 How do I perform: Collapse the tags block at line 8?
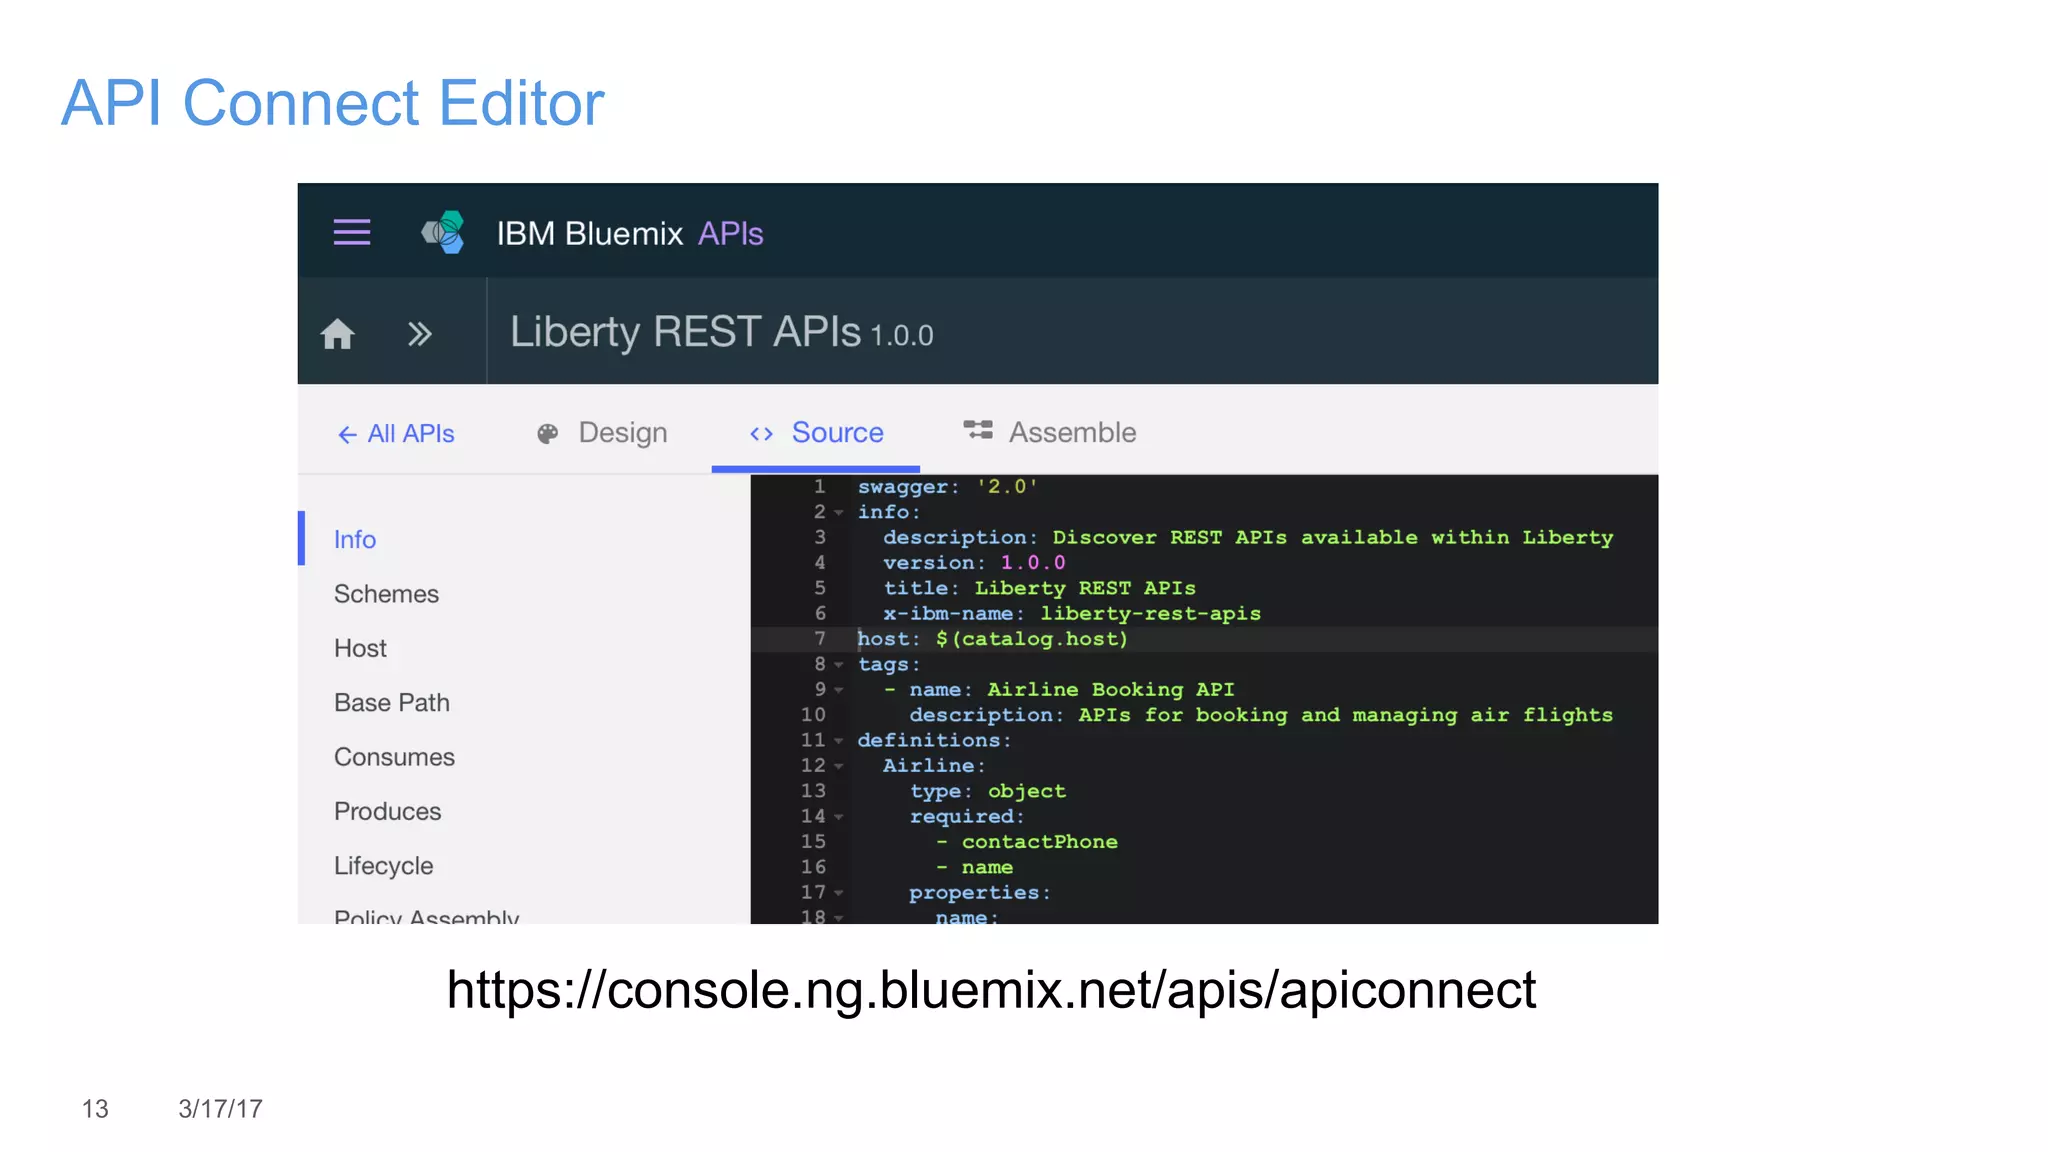839,665
